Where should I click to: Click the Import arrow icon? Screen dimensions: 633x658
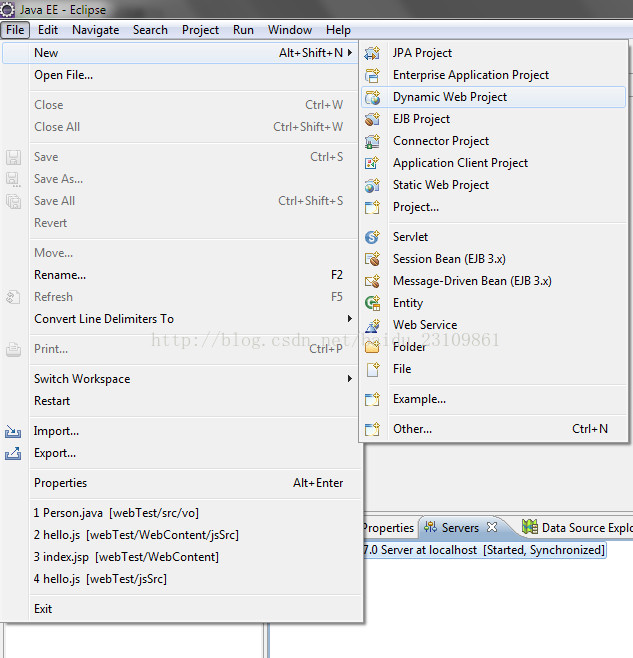(13, 431)
